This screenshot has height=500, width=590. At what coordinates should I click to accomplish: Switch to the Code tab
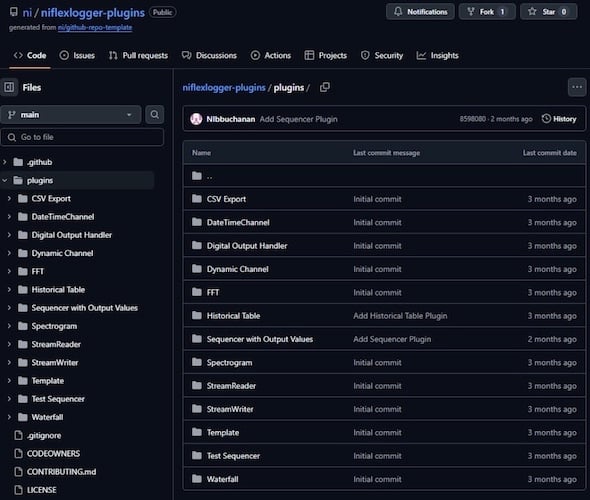[x=30, y=56]
